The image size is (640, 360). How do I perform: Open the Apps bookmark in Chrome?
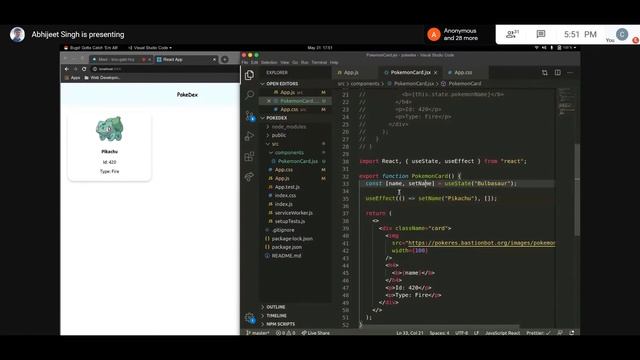point(73,78)
